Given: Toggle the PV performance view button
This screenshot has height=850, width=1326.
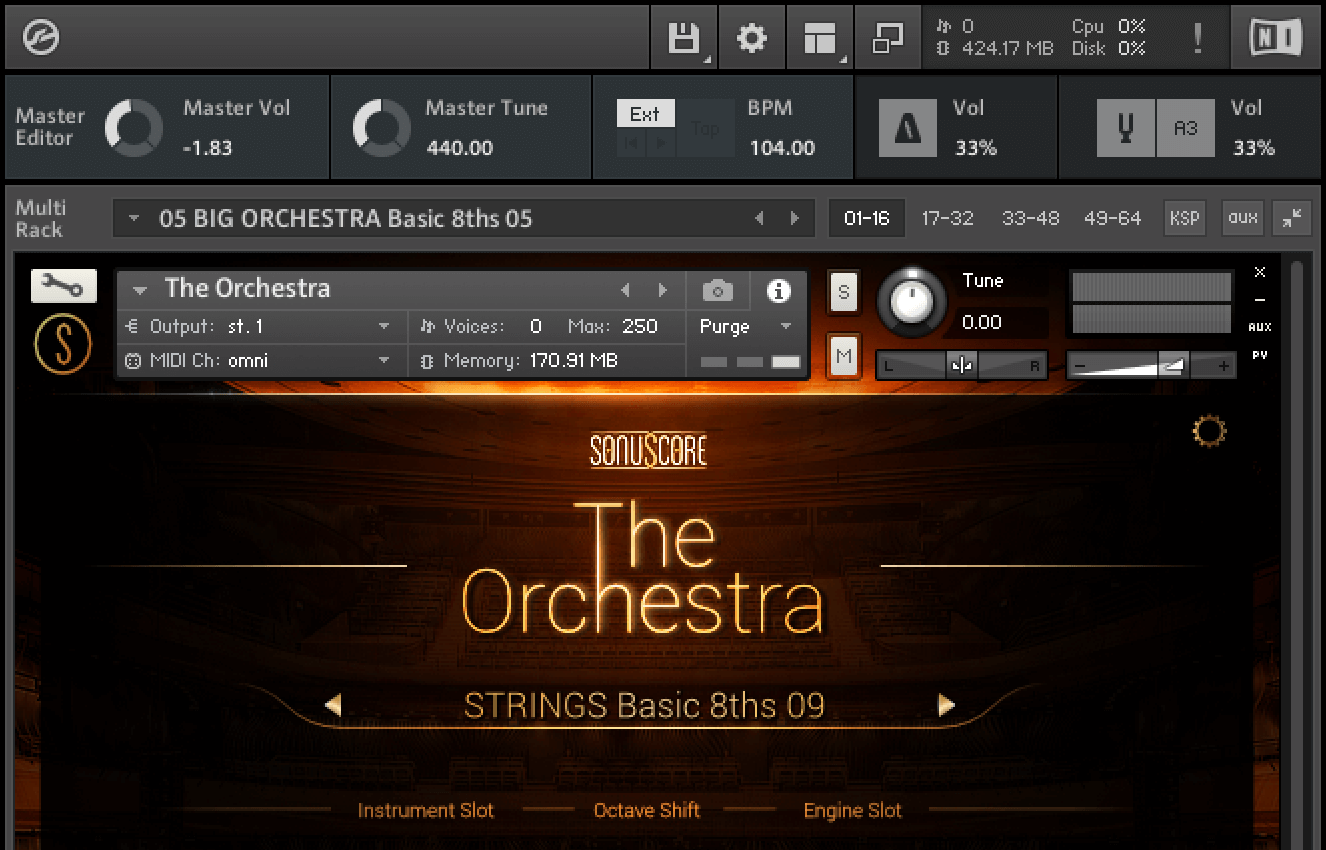Looking at the screenshot, I should (1260, 355).
